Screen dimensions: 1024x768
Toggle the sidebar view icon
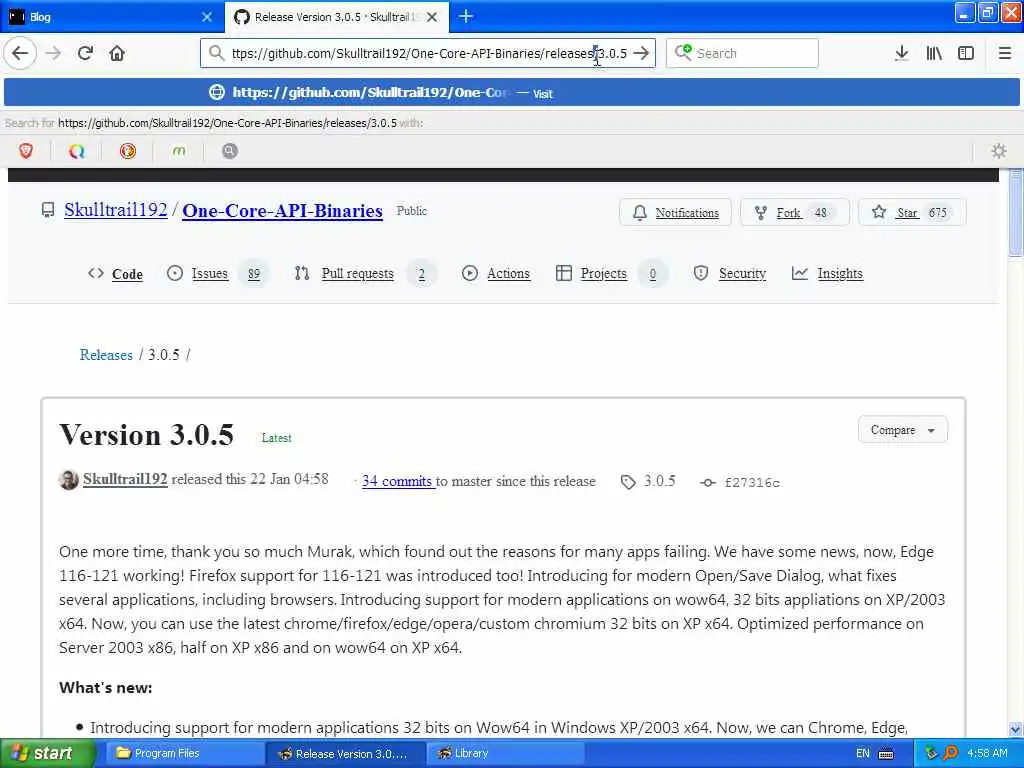966,53
